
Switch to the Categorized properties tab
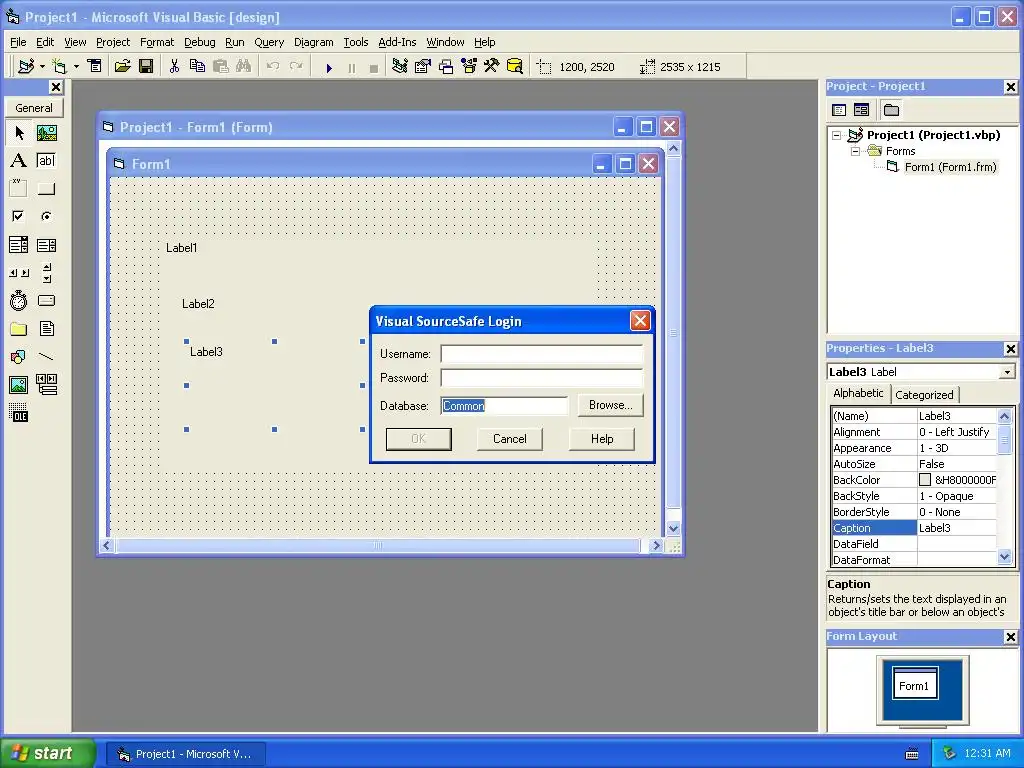pyautogui.click(x=924, y=394)
